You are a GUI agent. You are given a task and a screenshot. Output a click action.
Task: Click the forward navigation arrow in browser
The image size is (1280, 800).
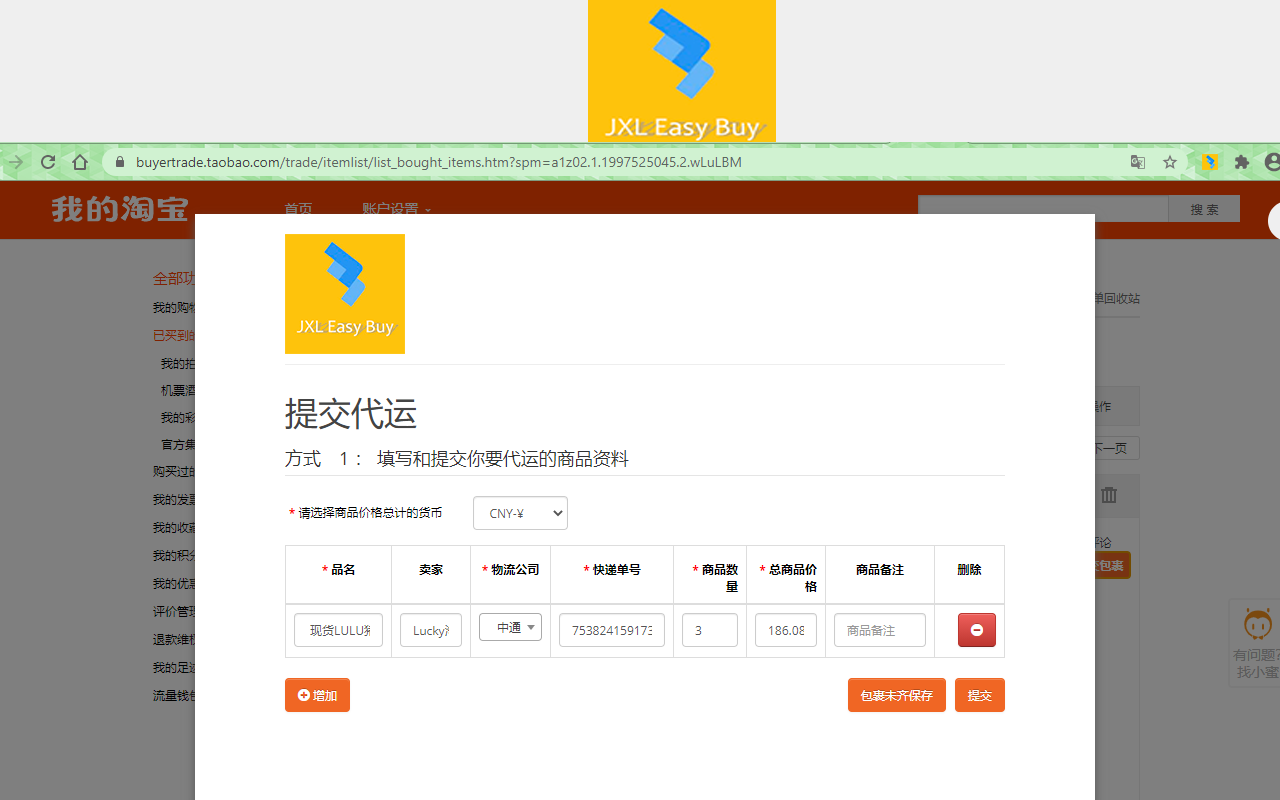click(16, 162)
